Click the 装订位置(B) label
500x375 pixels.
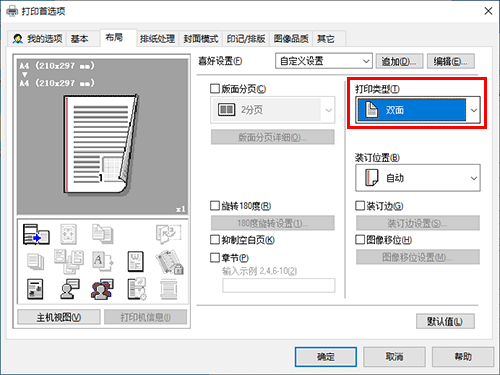[x=377, y=157]
